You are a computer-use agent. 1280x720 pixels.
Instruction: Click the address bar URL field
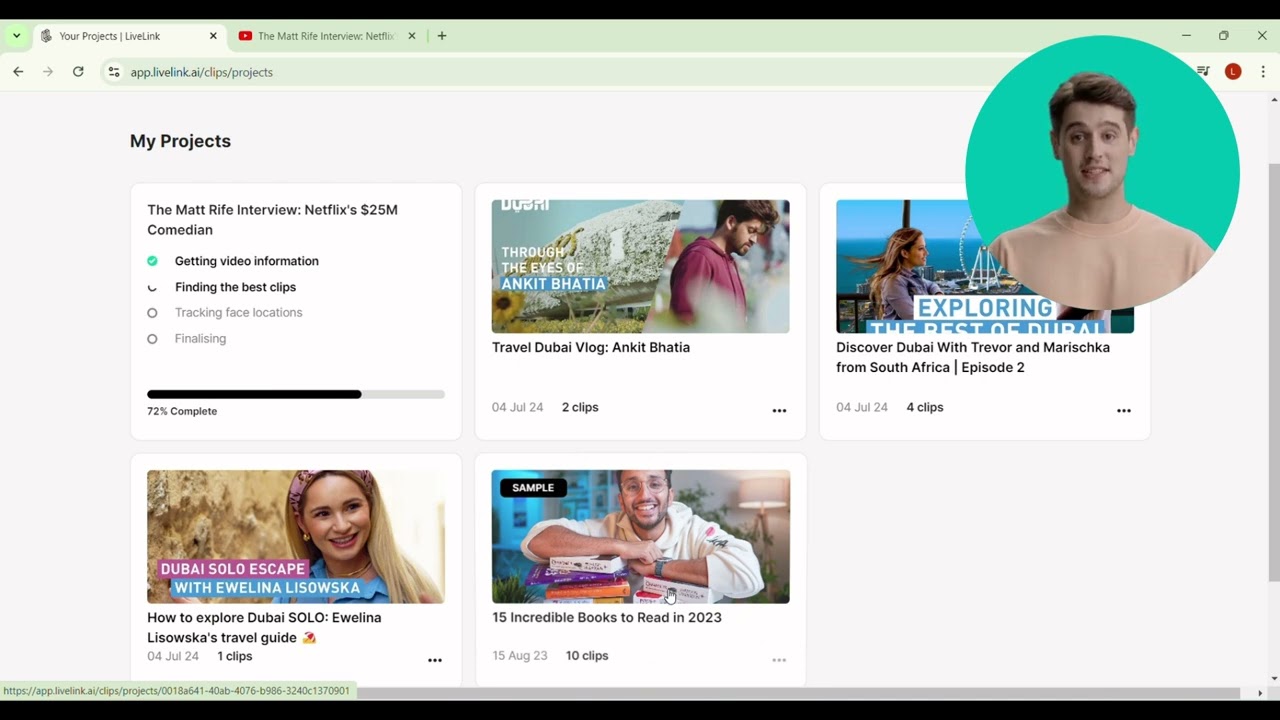560,72
